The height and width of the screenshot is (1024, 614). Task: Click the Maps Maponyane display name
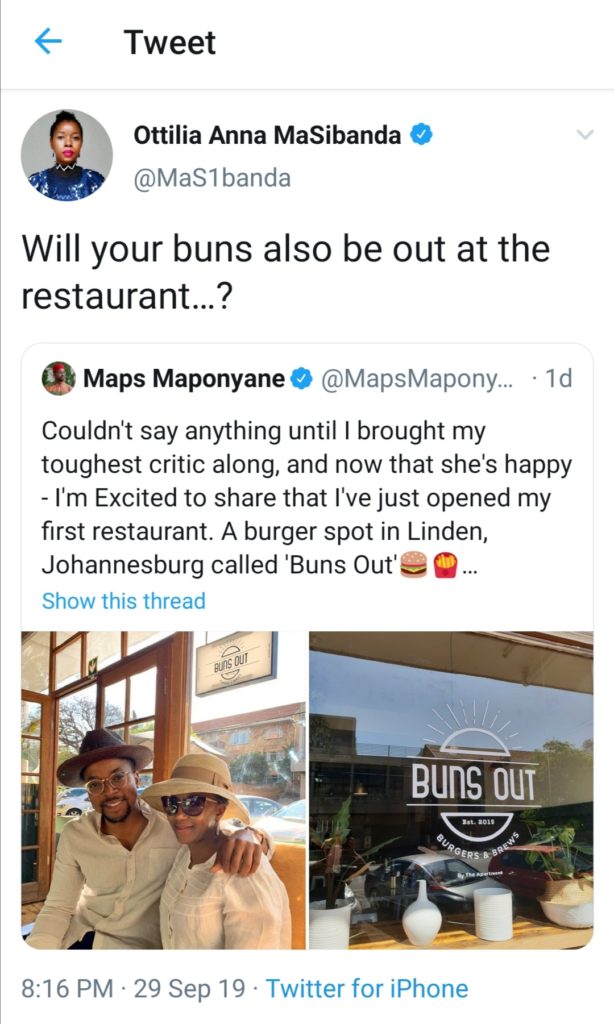pos(184,378)
